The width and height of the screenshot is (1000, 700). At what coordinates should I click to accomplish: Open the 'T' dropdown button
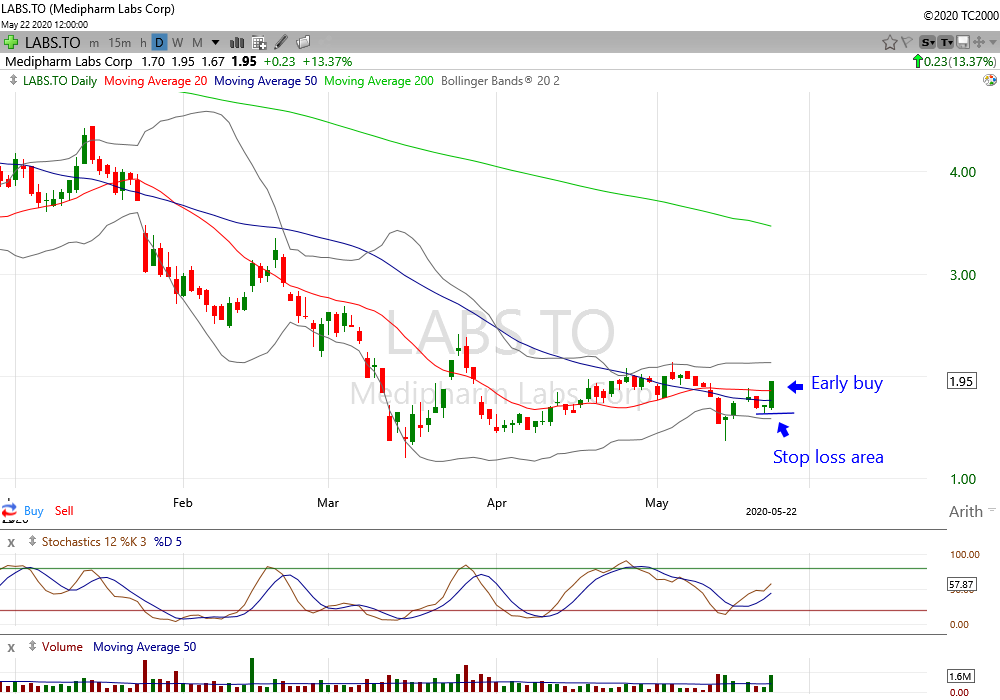tap(946, 43)
